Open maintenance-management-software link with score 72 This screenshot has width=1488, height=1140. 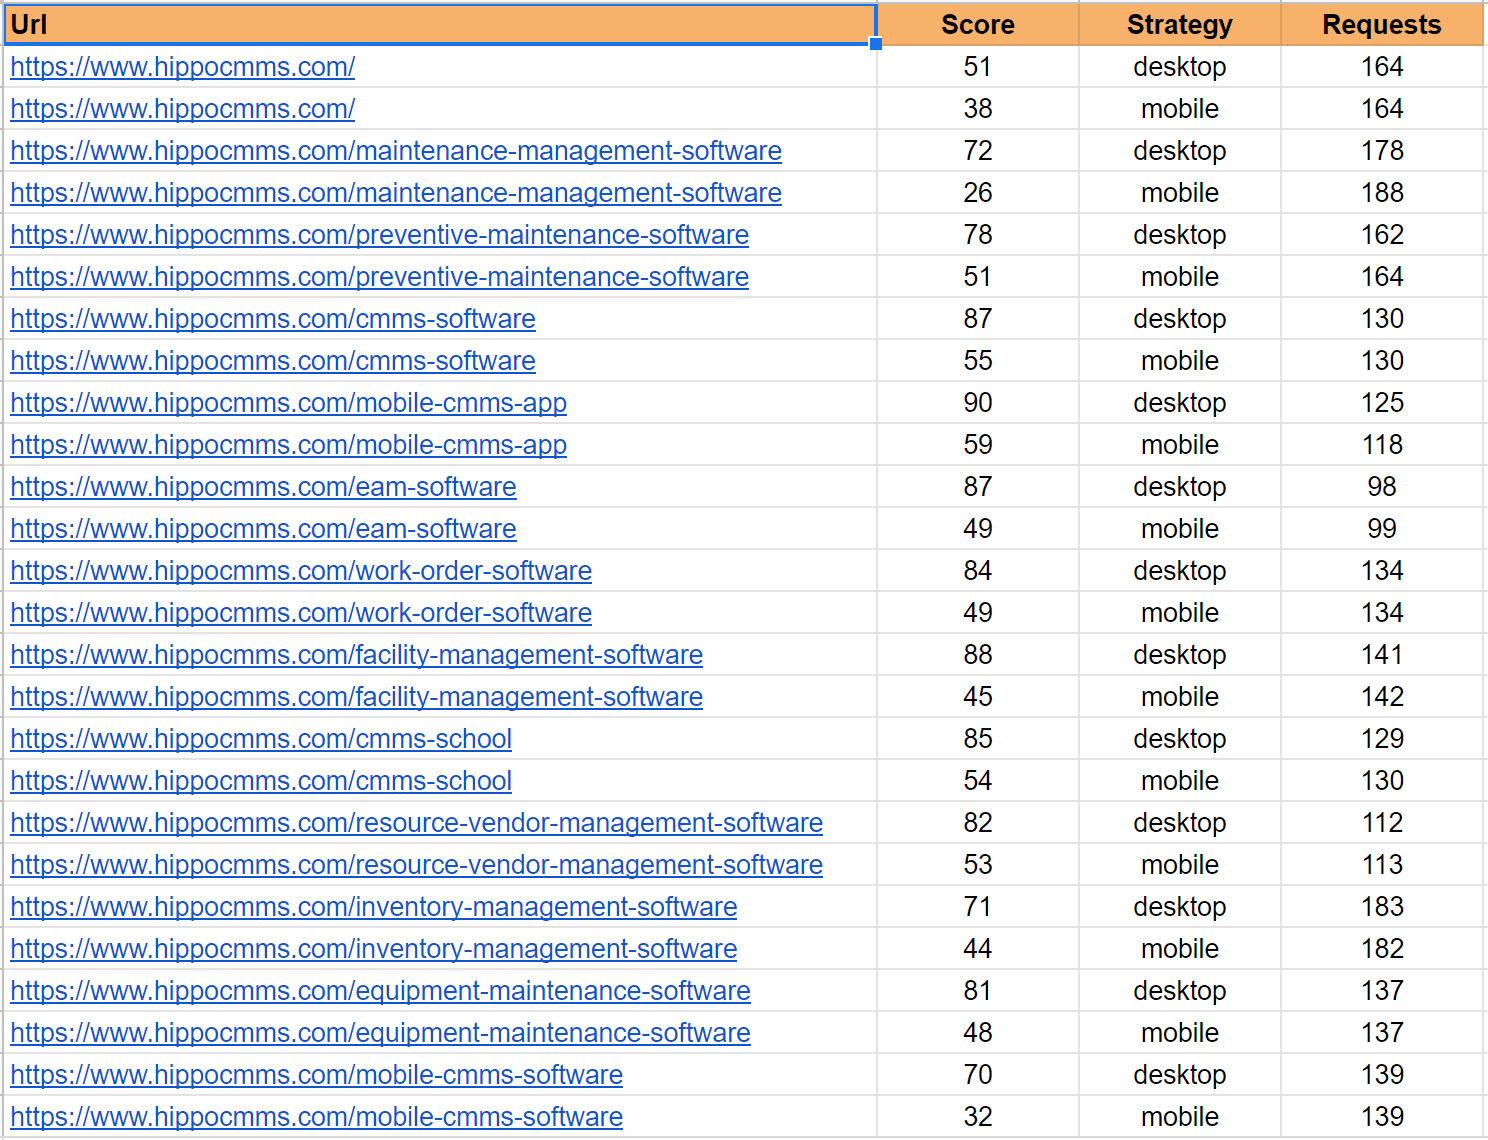[396, 151]
